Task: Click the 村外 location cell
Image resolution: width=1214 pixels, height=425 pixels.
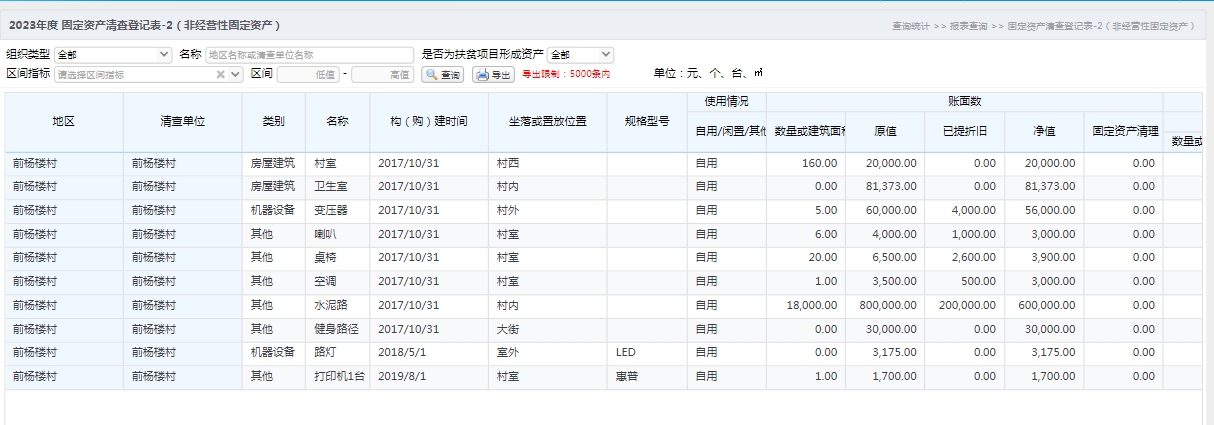Action: tap(548, 210)
